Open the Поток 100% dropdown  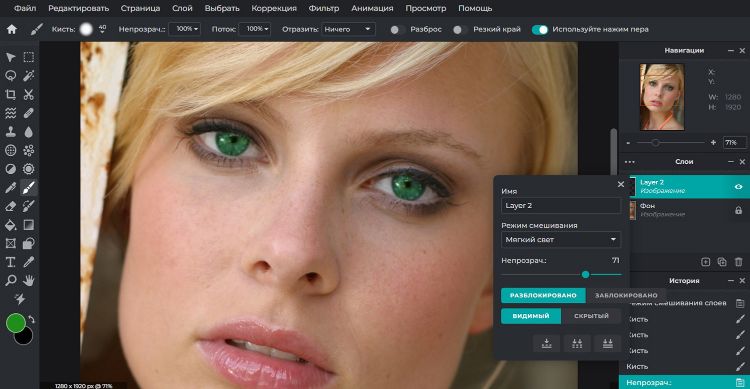tap(255, 29)
